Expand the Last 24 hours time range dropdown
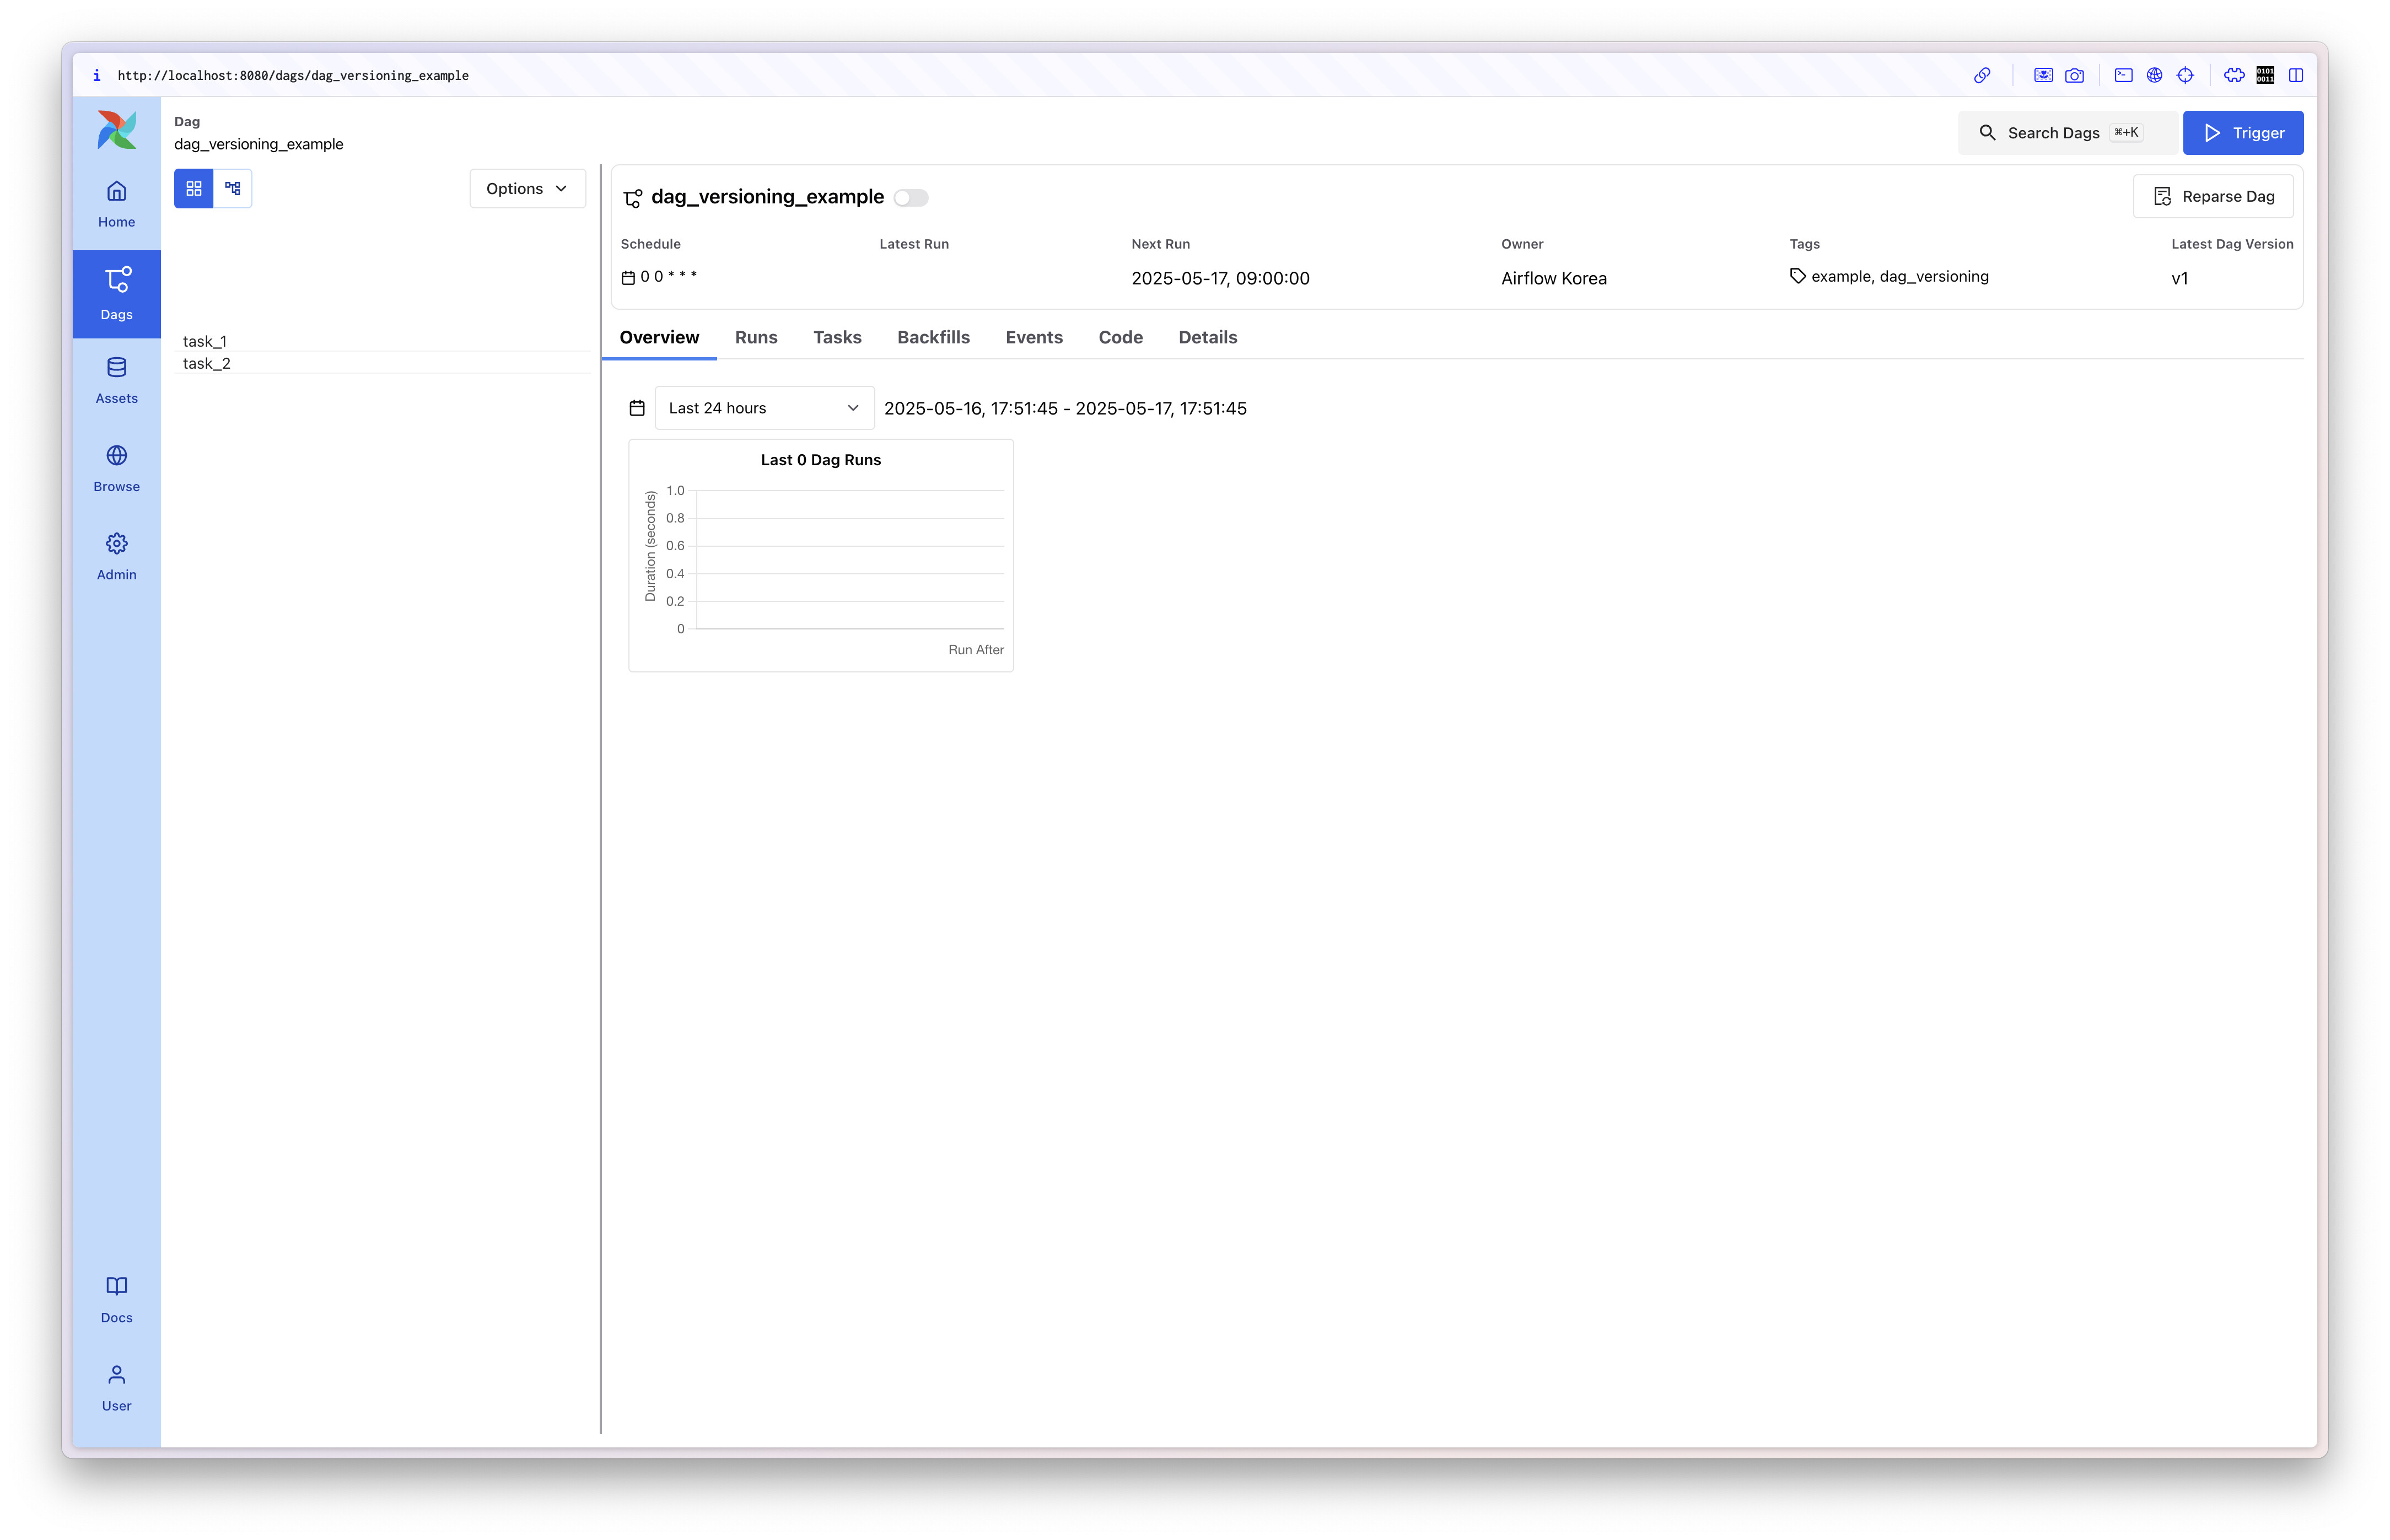Screen dimensions: 2390x1540 tap(764, 408)
